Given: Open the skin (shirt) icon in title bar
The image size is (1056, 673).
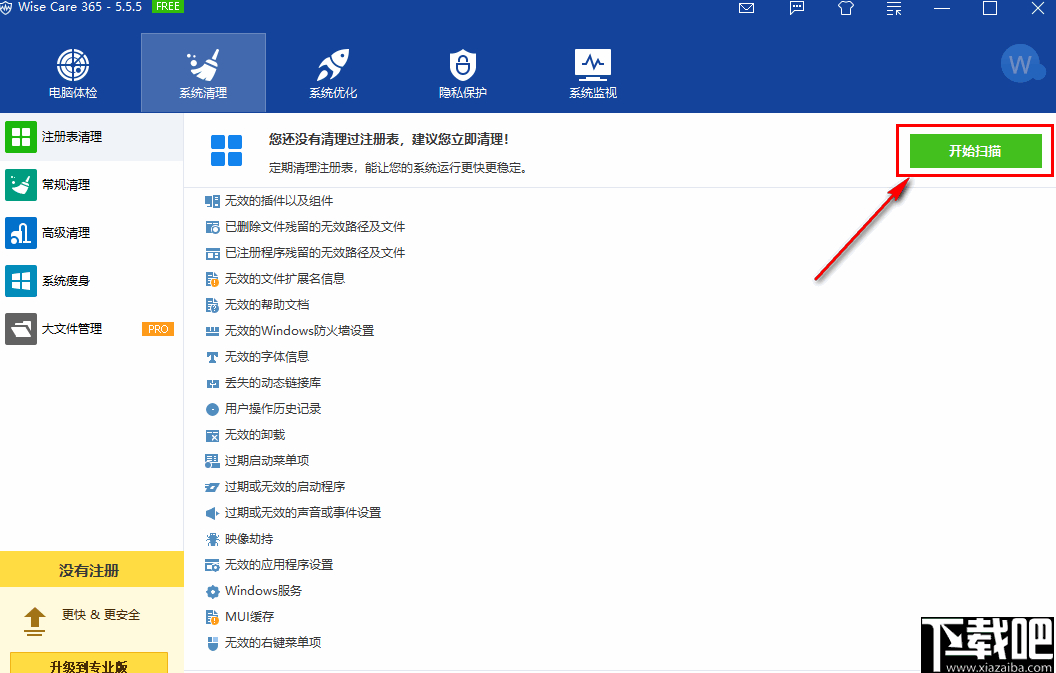Looking at the screenshot, I should pos(846,8).
